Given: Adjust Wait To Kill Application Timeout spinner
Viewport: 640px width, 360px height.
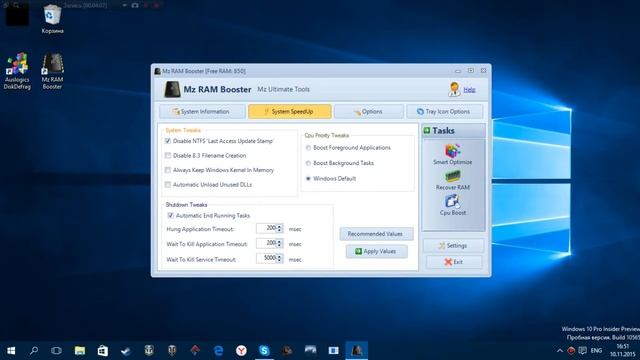Looking at the screenshot, I should 280,244.
